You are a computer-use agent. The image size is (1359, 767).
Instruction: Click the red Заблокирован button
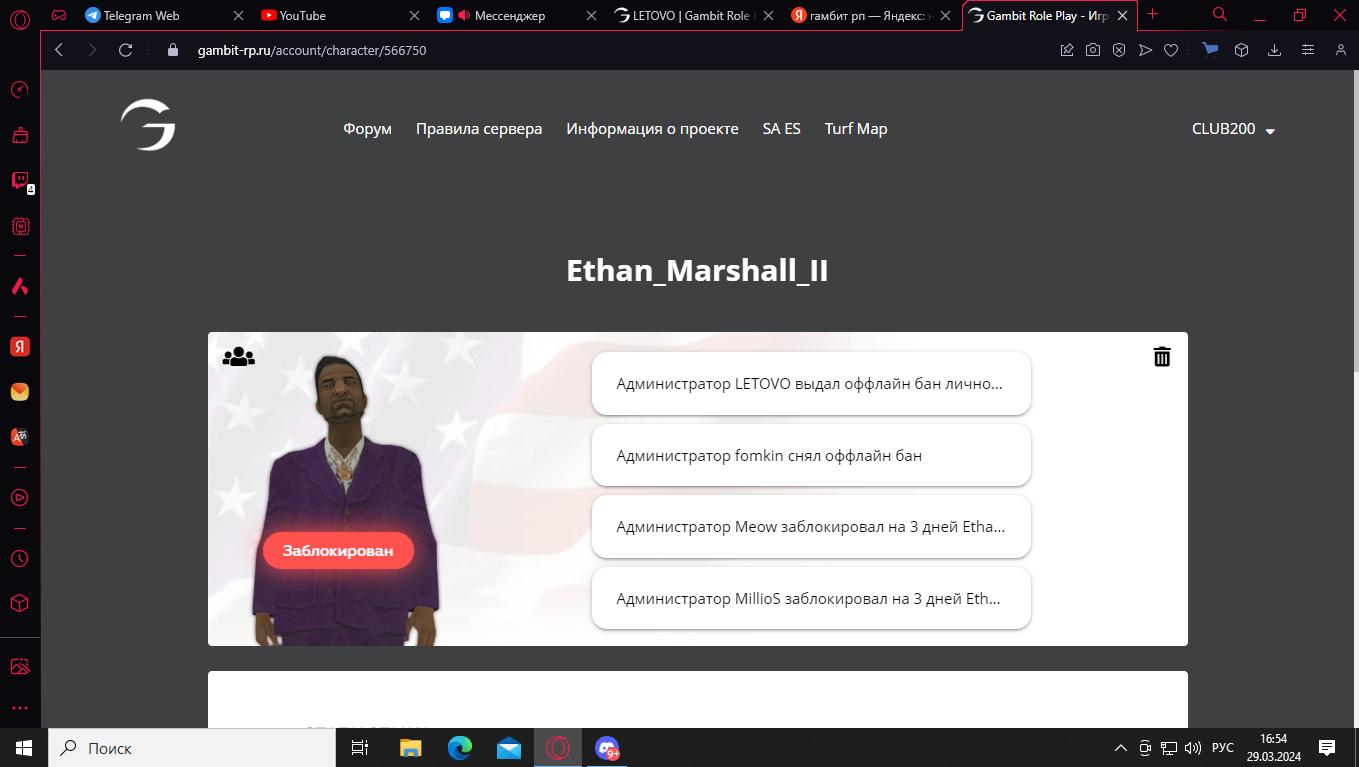pyautogui.click(x=338, y=551)
